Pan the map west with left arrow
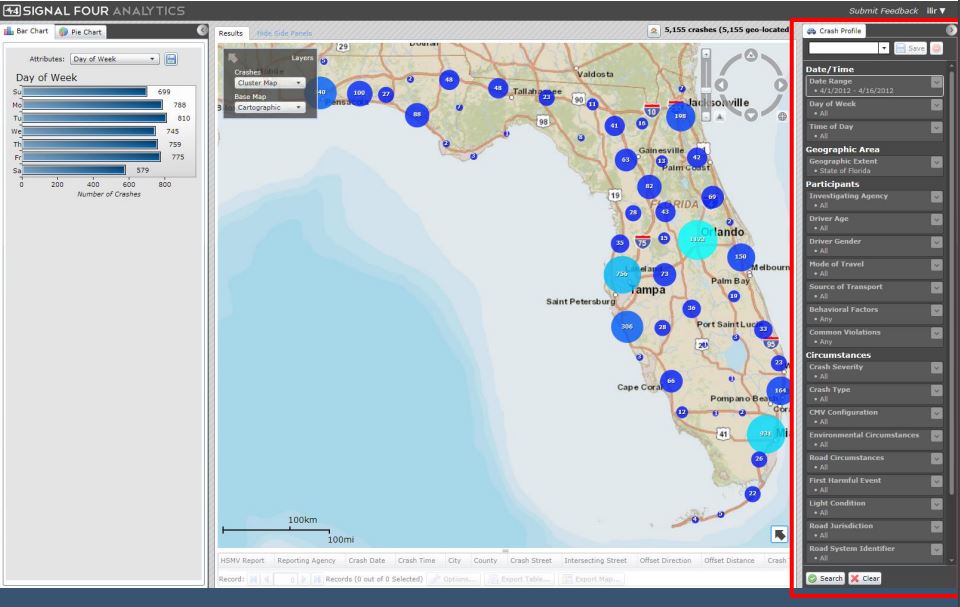This screenshot has height=607, width=960. pyautogui.click(x=722, y=85)
